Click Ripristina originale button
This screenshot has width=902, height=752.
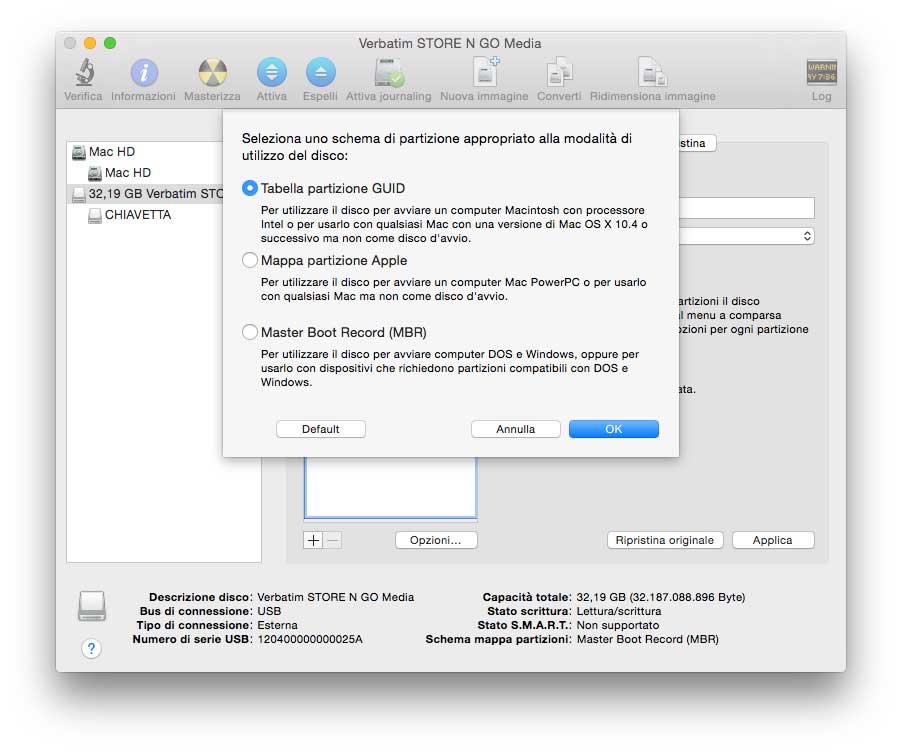click(x=665, y=540)
